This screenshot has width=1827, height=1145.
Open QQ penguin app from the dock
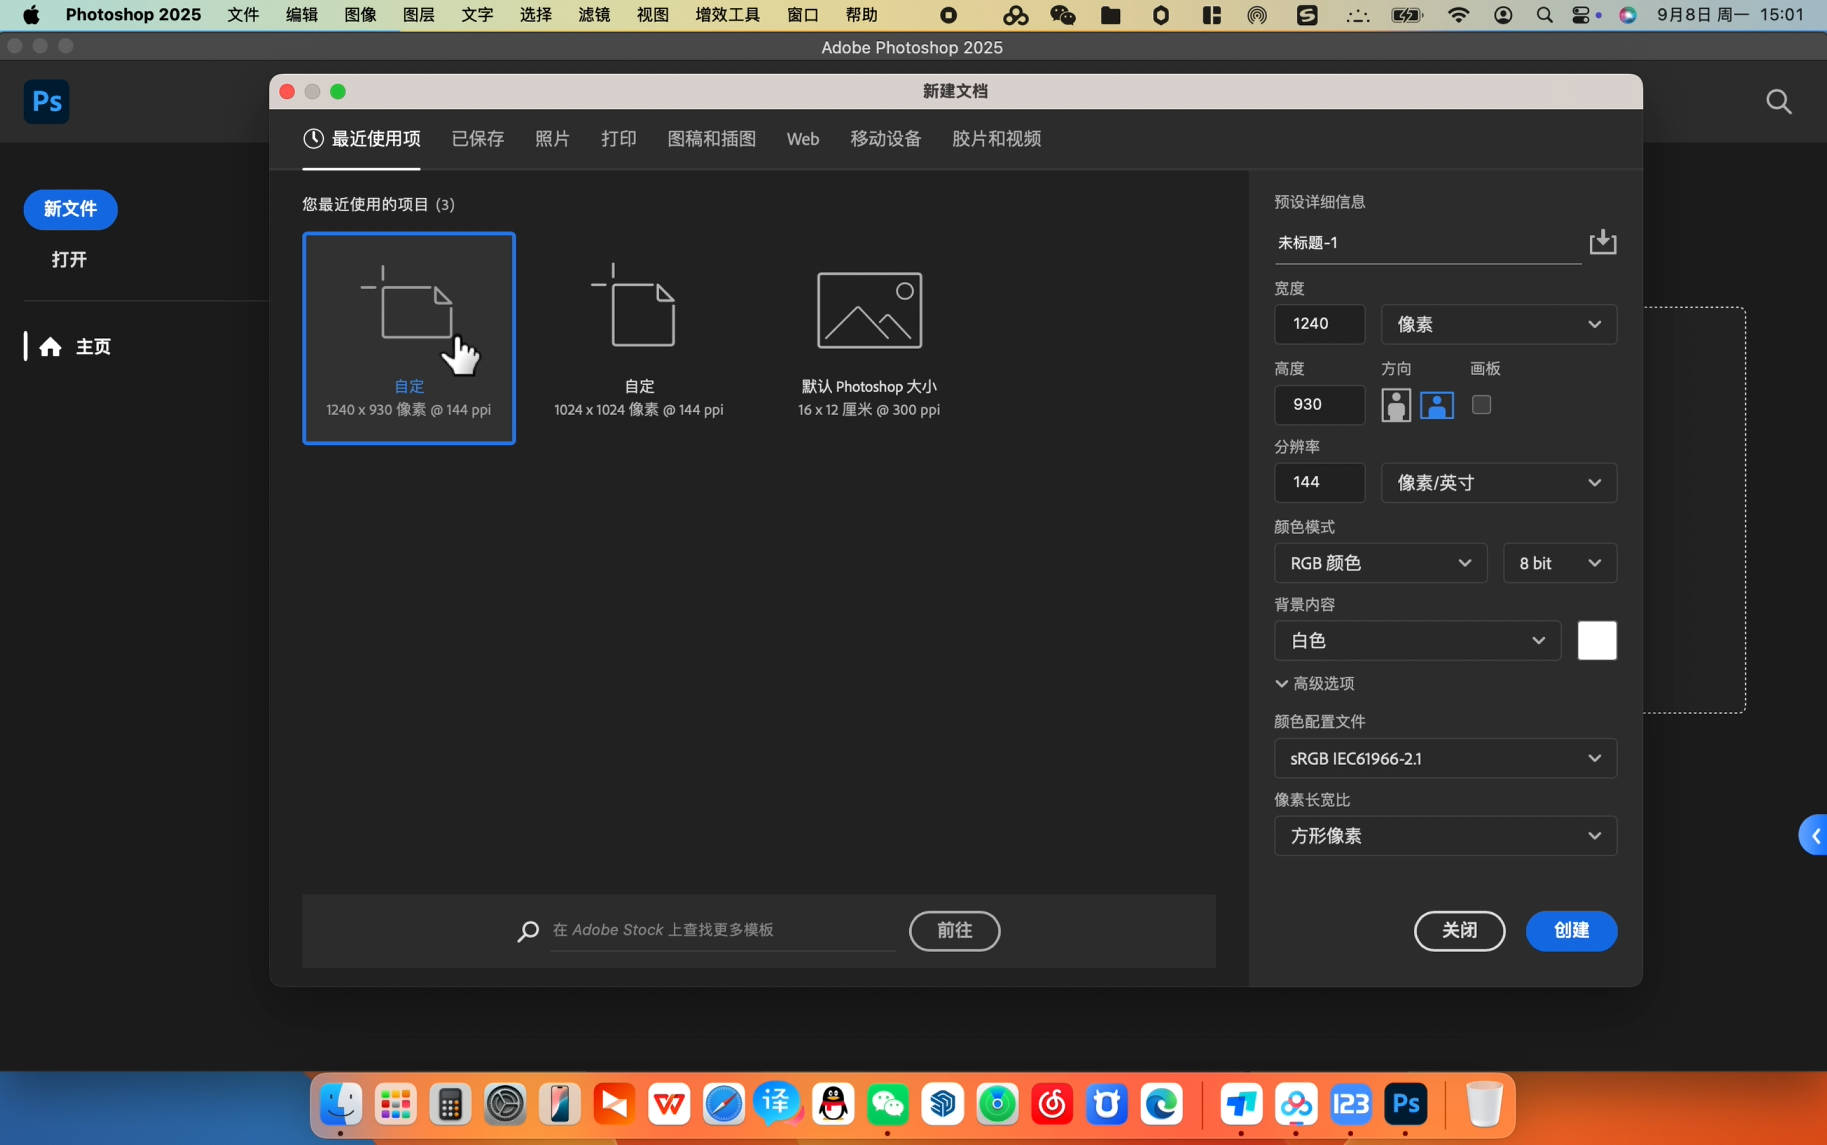pyautogui.click(x=833, y=1104)
